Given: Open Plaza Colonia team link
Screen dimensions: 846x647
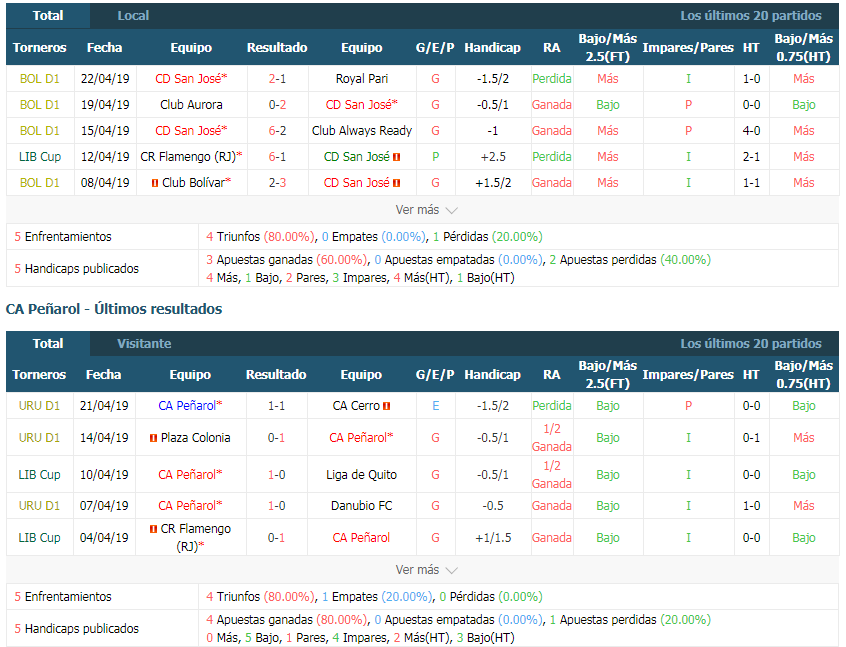Looking at the screenshot, I should tap(195, 438).
